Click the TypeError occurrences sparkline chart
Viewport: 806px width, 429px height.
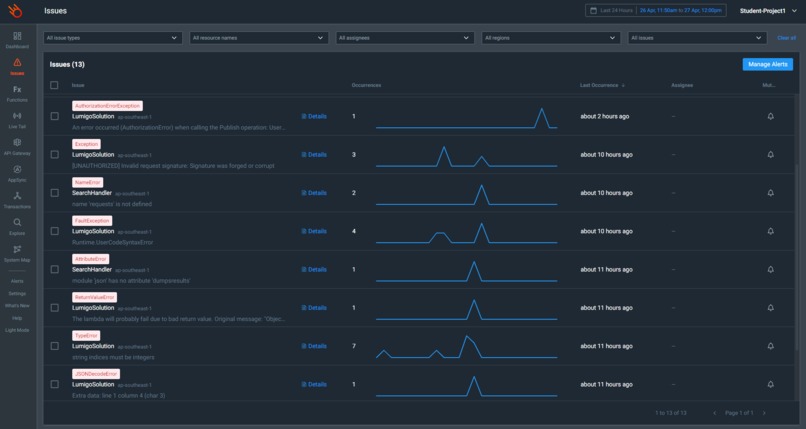click(466, 347)
